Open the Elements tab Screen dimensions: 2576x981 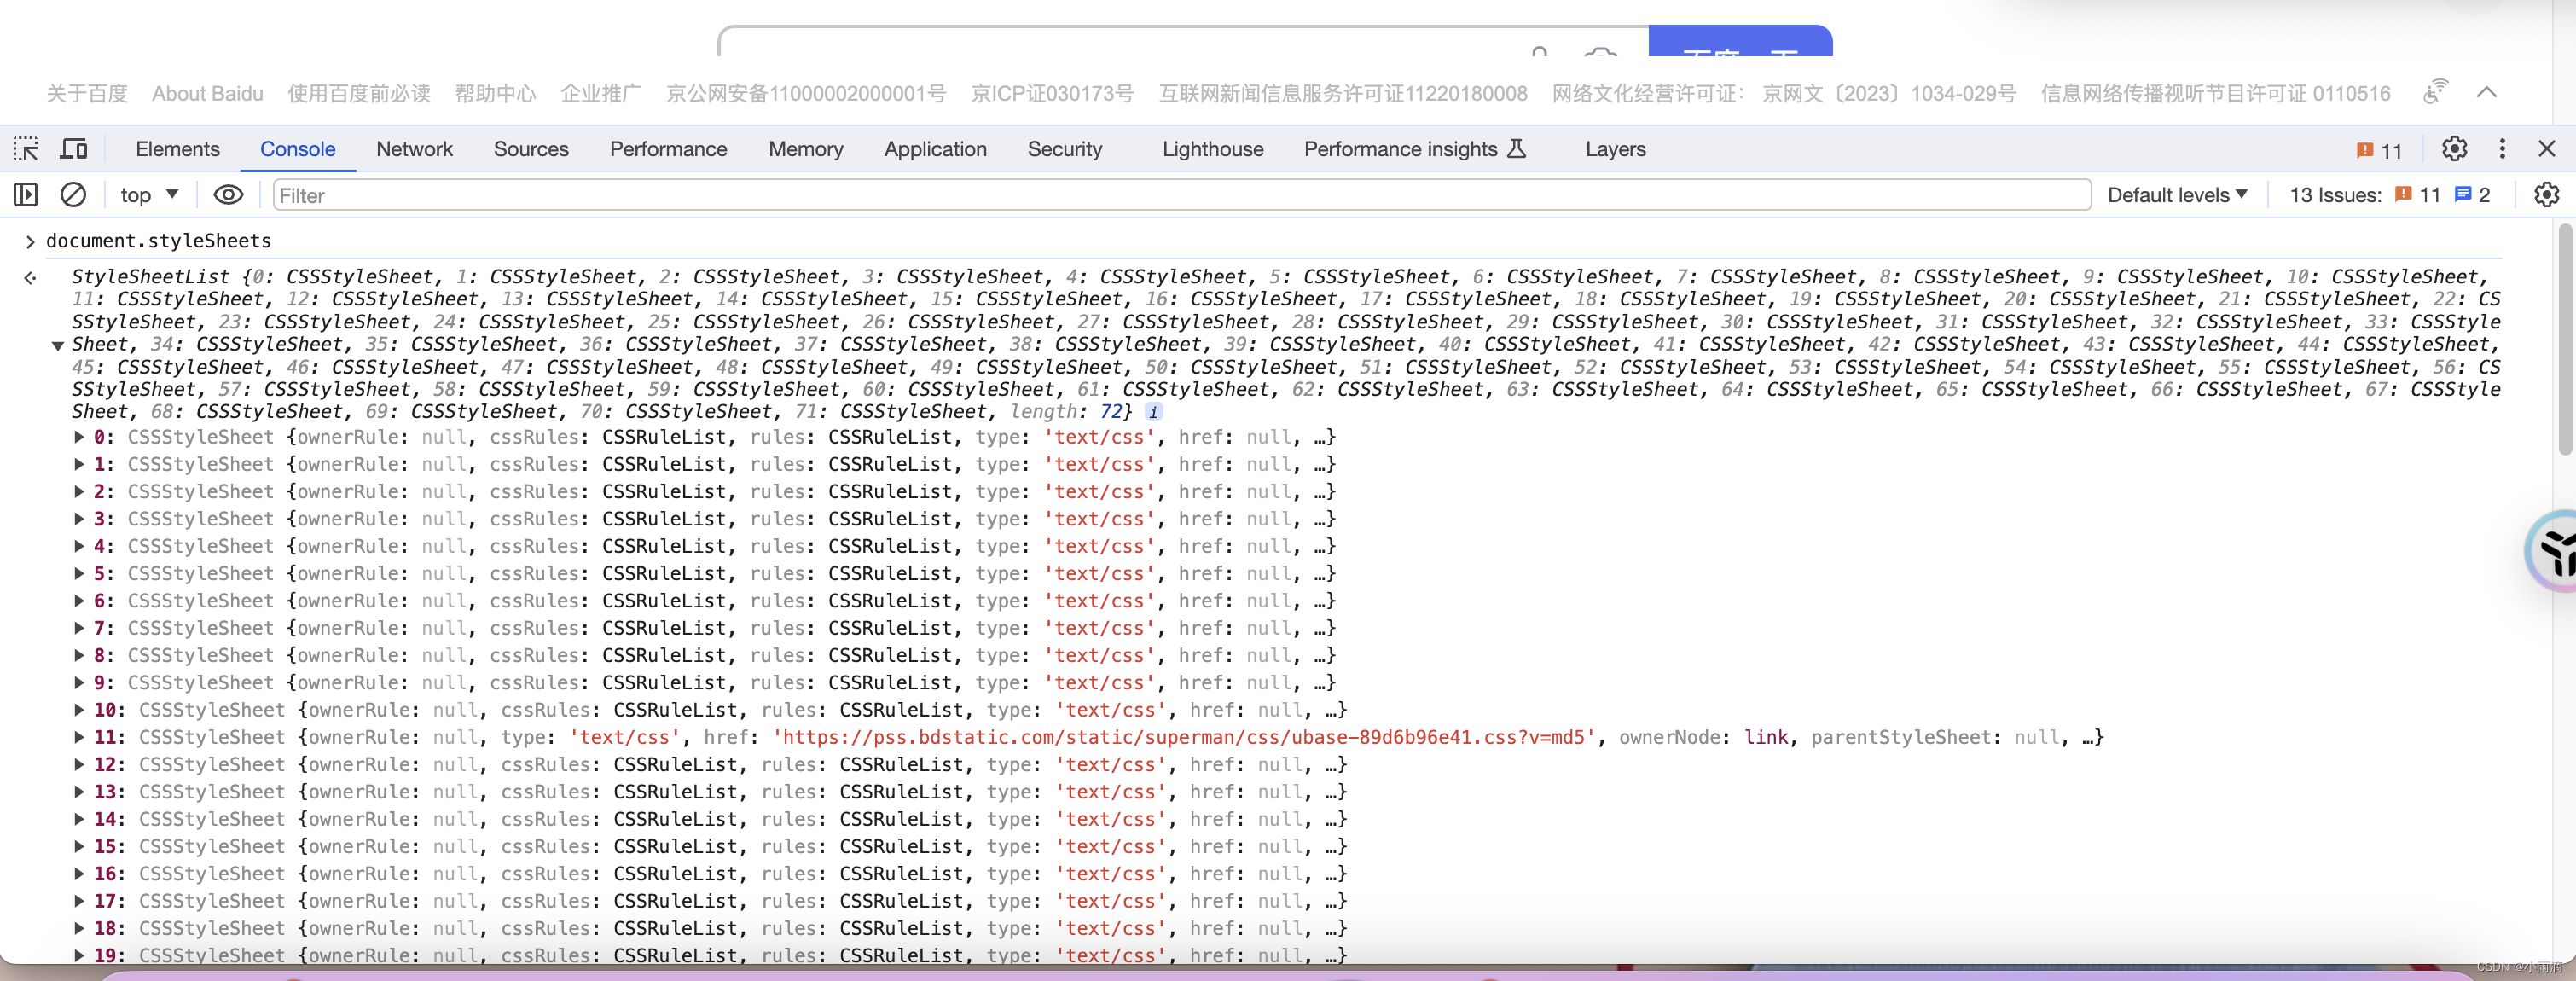[178, 149]
